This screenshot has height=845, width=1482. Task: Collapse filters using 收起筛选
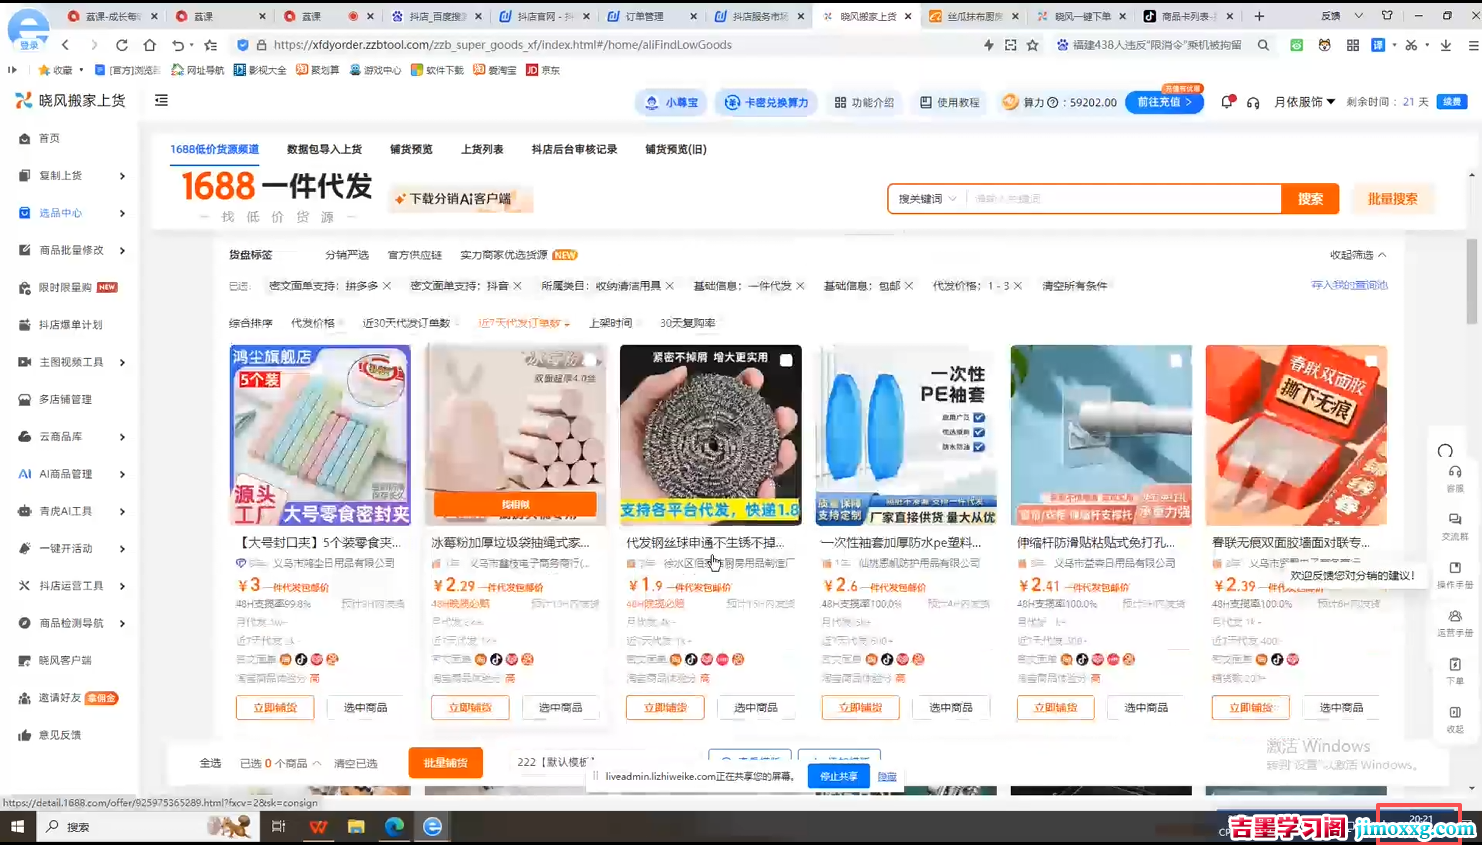pyautogui.click(x=1352, y=254)
